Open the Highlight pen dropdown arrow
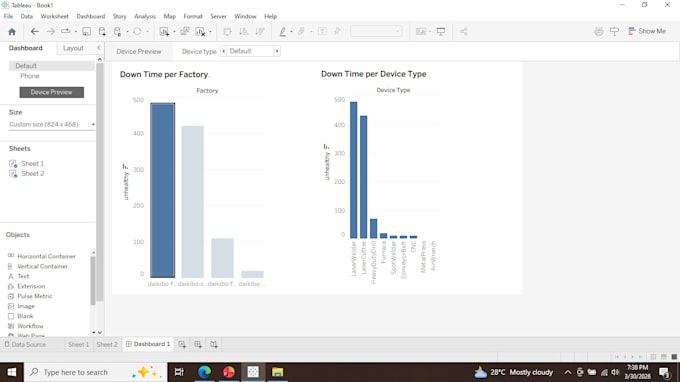Image resolution: width=680 pixels, height=382 pixels. [291, 32]
